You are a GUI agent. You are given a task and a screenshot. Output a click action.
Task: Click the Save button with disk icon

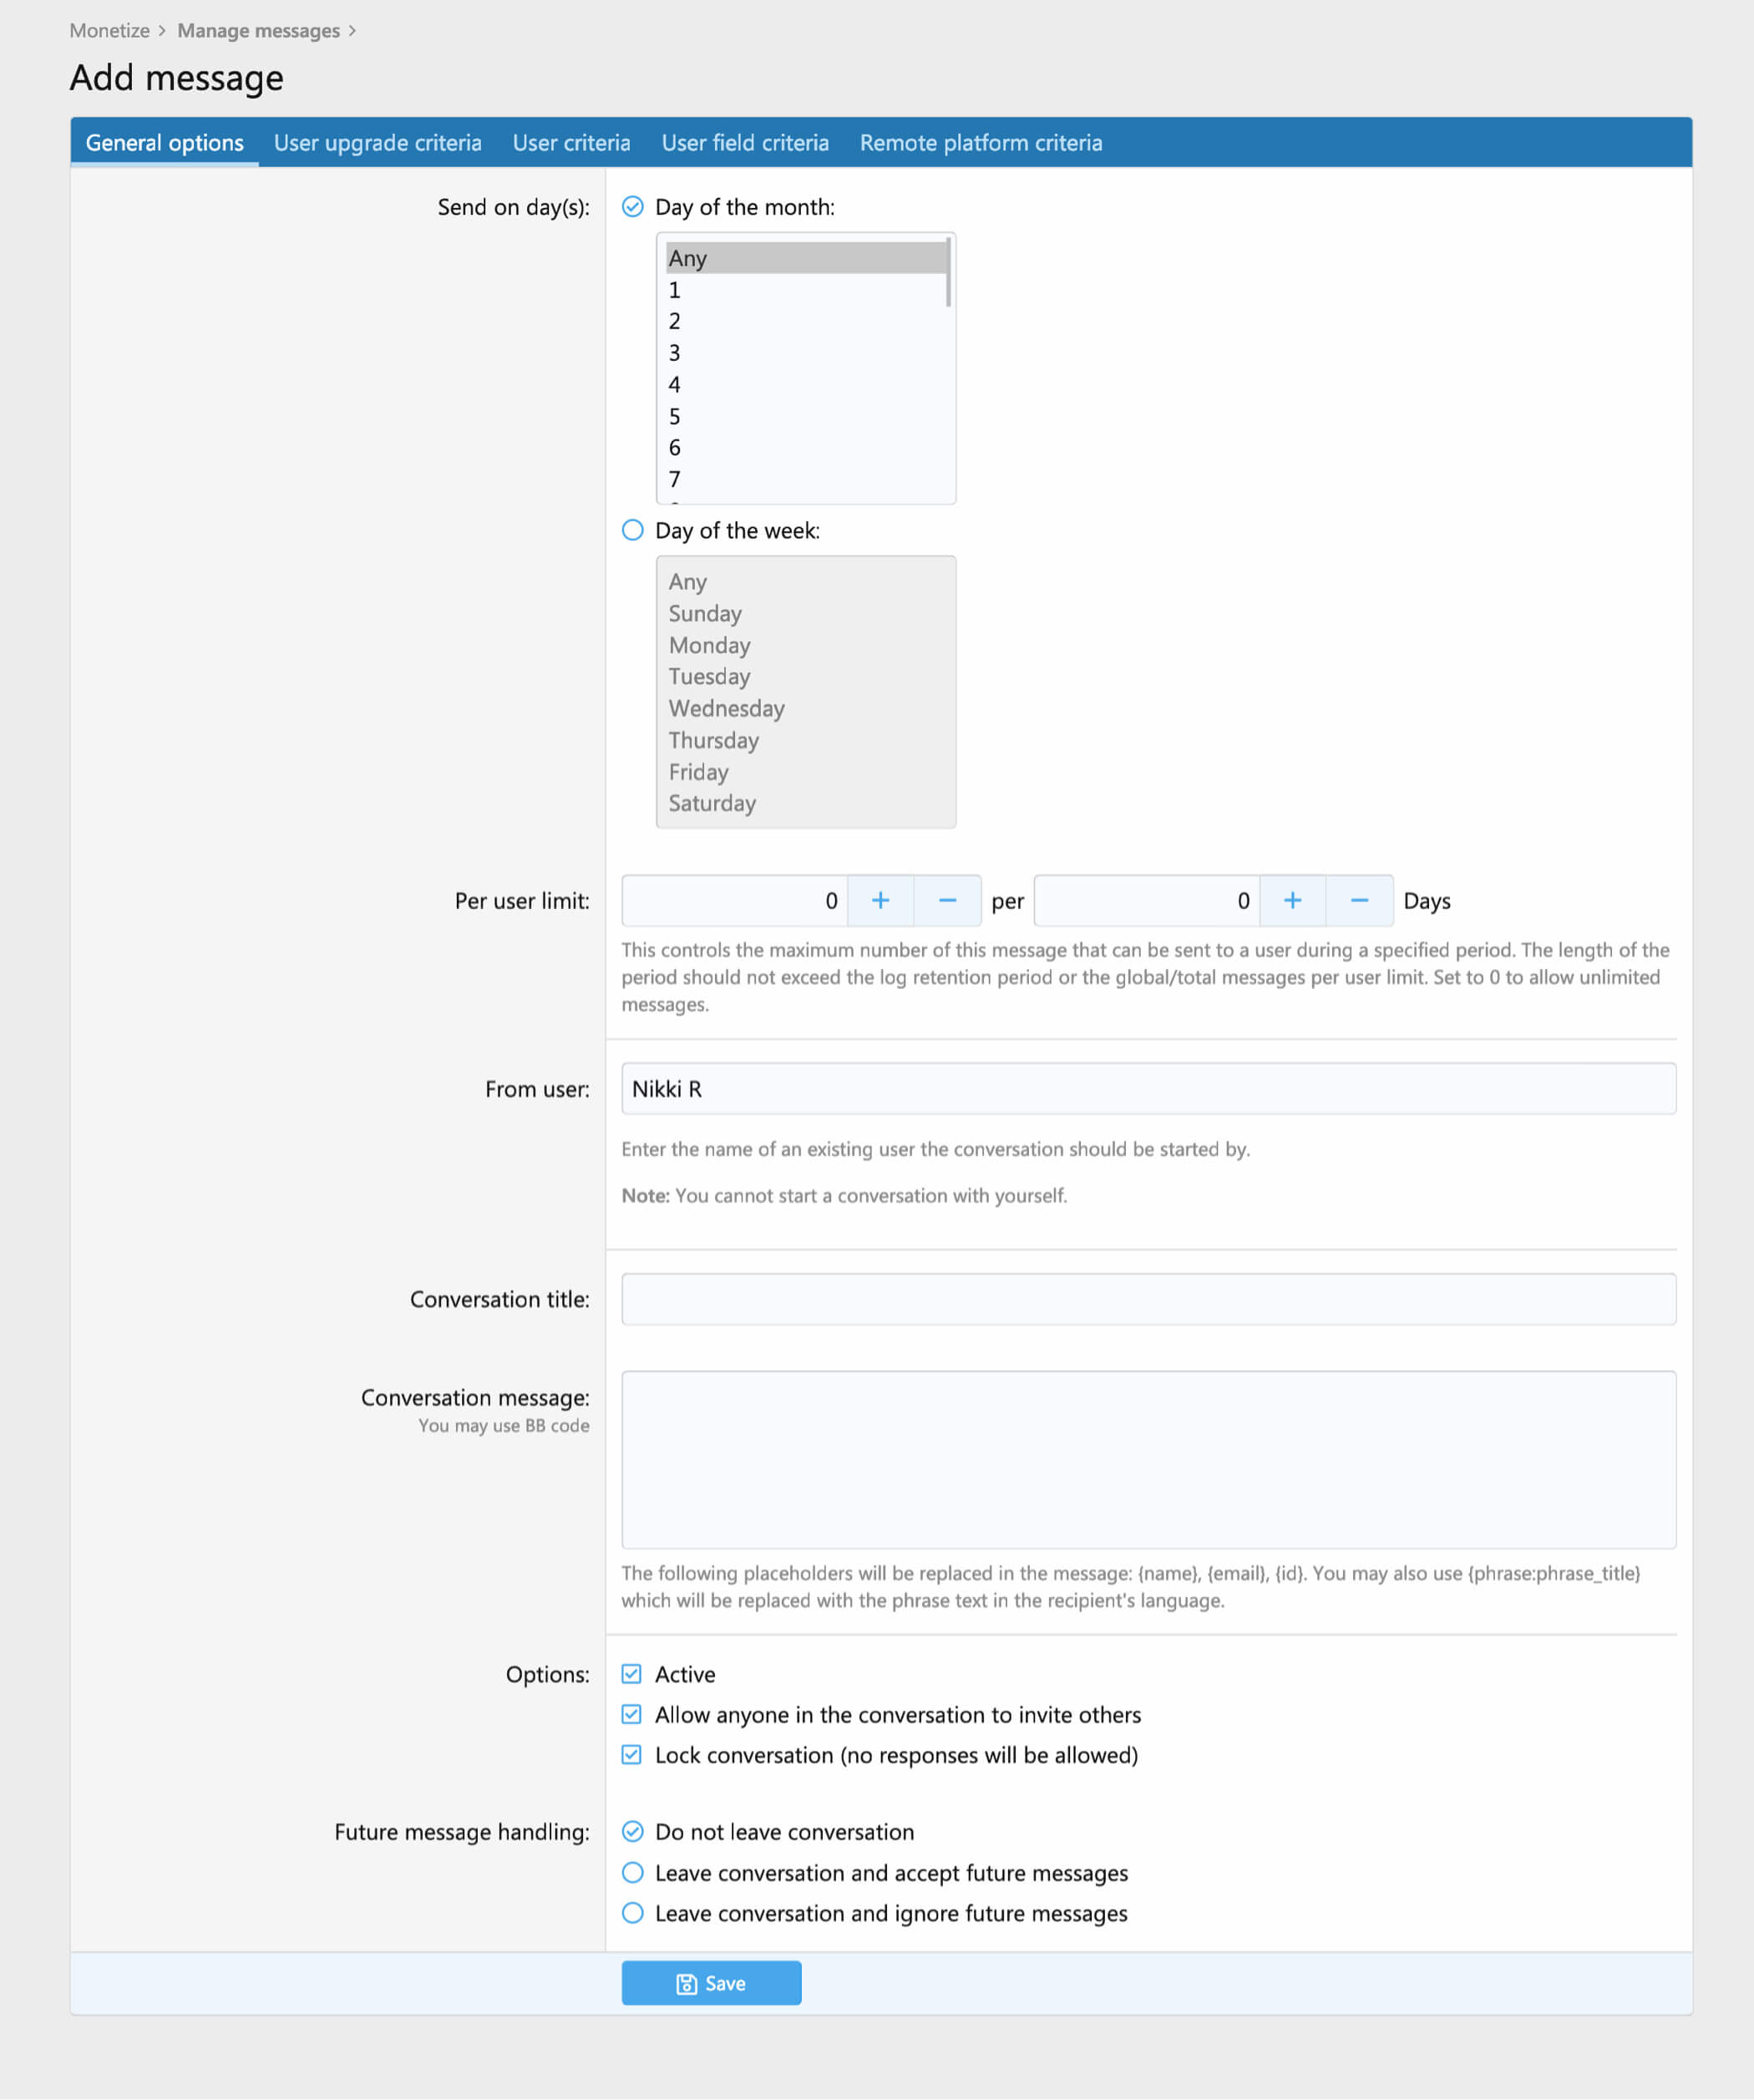[x=711, y=1983]
